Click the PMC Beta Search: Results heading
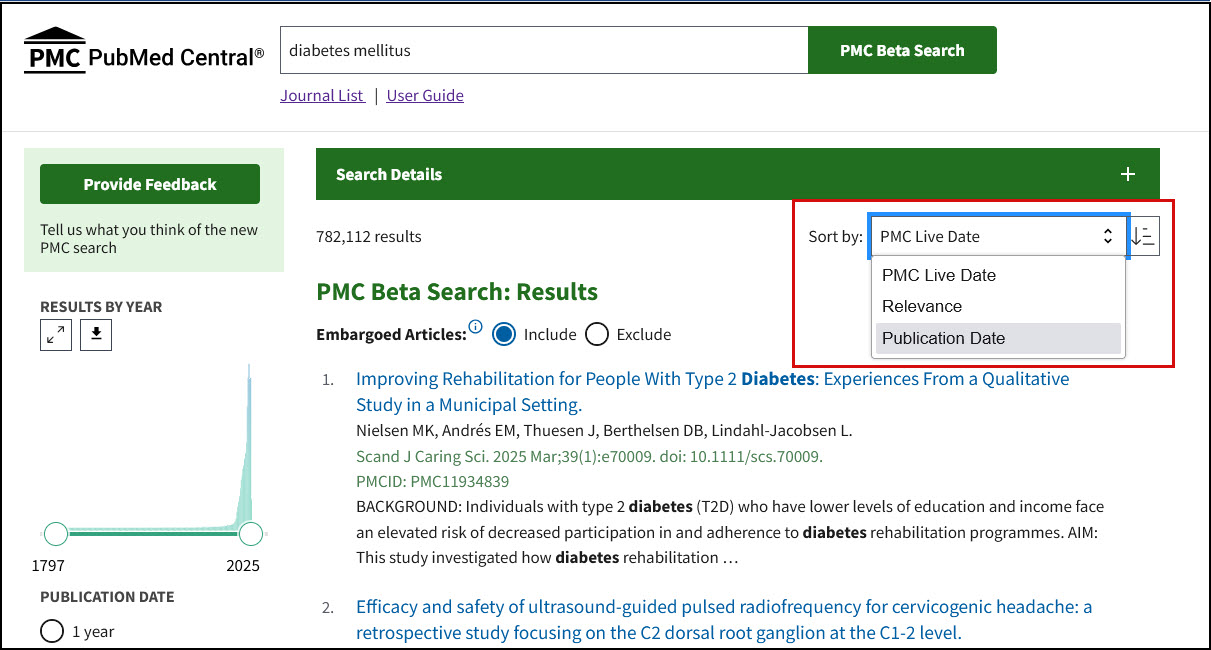This screenshot has width=1211, height=650. click(457, 292)
